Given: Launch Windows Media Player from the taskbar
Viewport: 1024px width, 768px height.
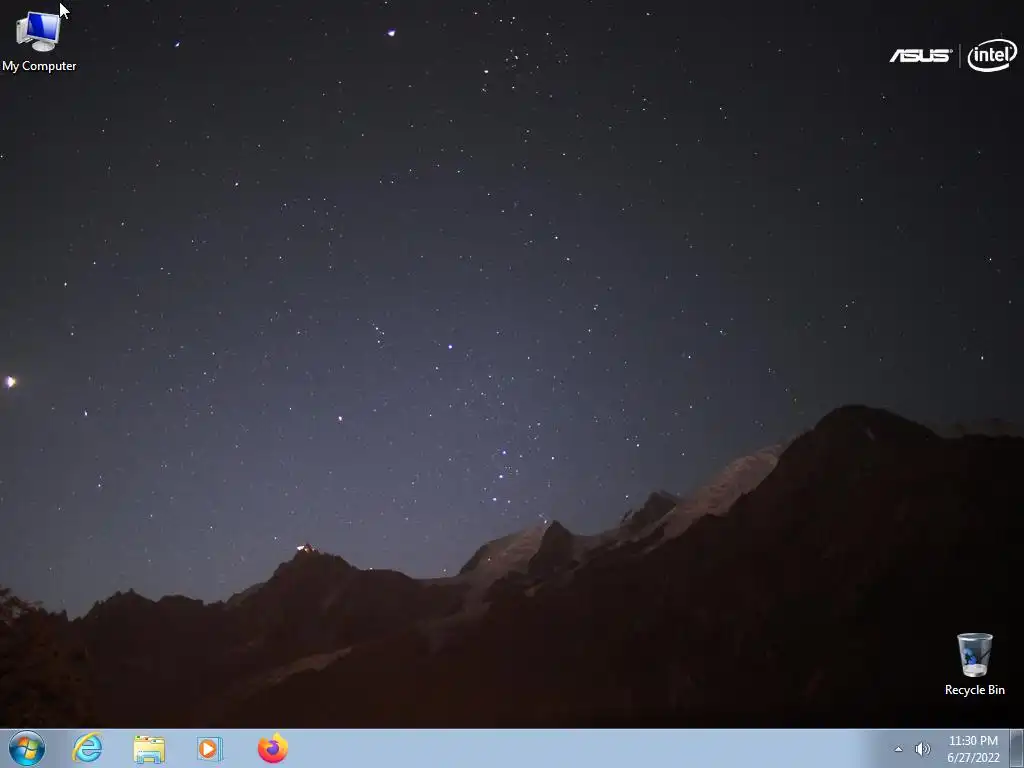Looking at the screenshot, I should [x=210, y=749].
